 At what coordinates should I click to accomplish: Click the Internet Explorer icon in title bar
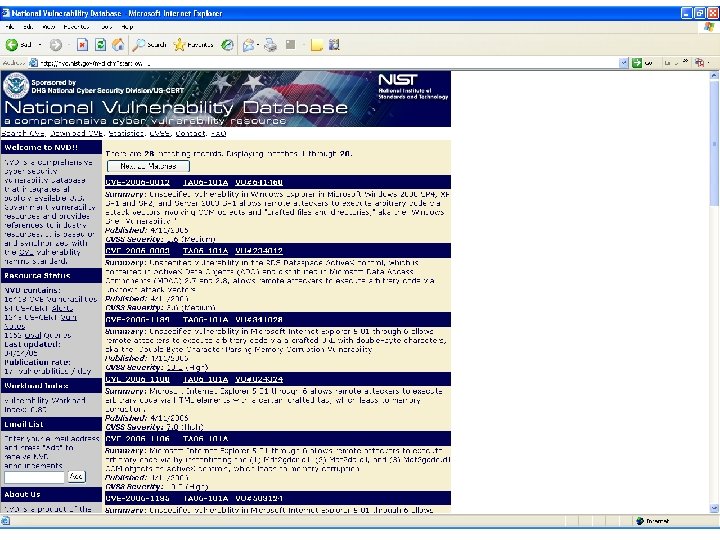pos(6,13)
